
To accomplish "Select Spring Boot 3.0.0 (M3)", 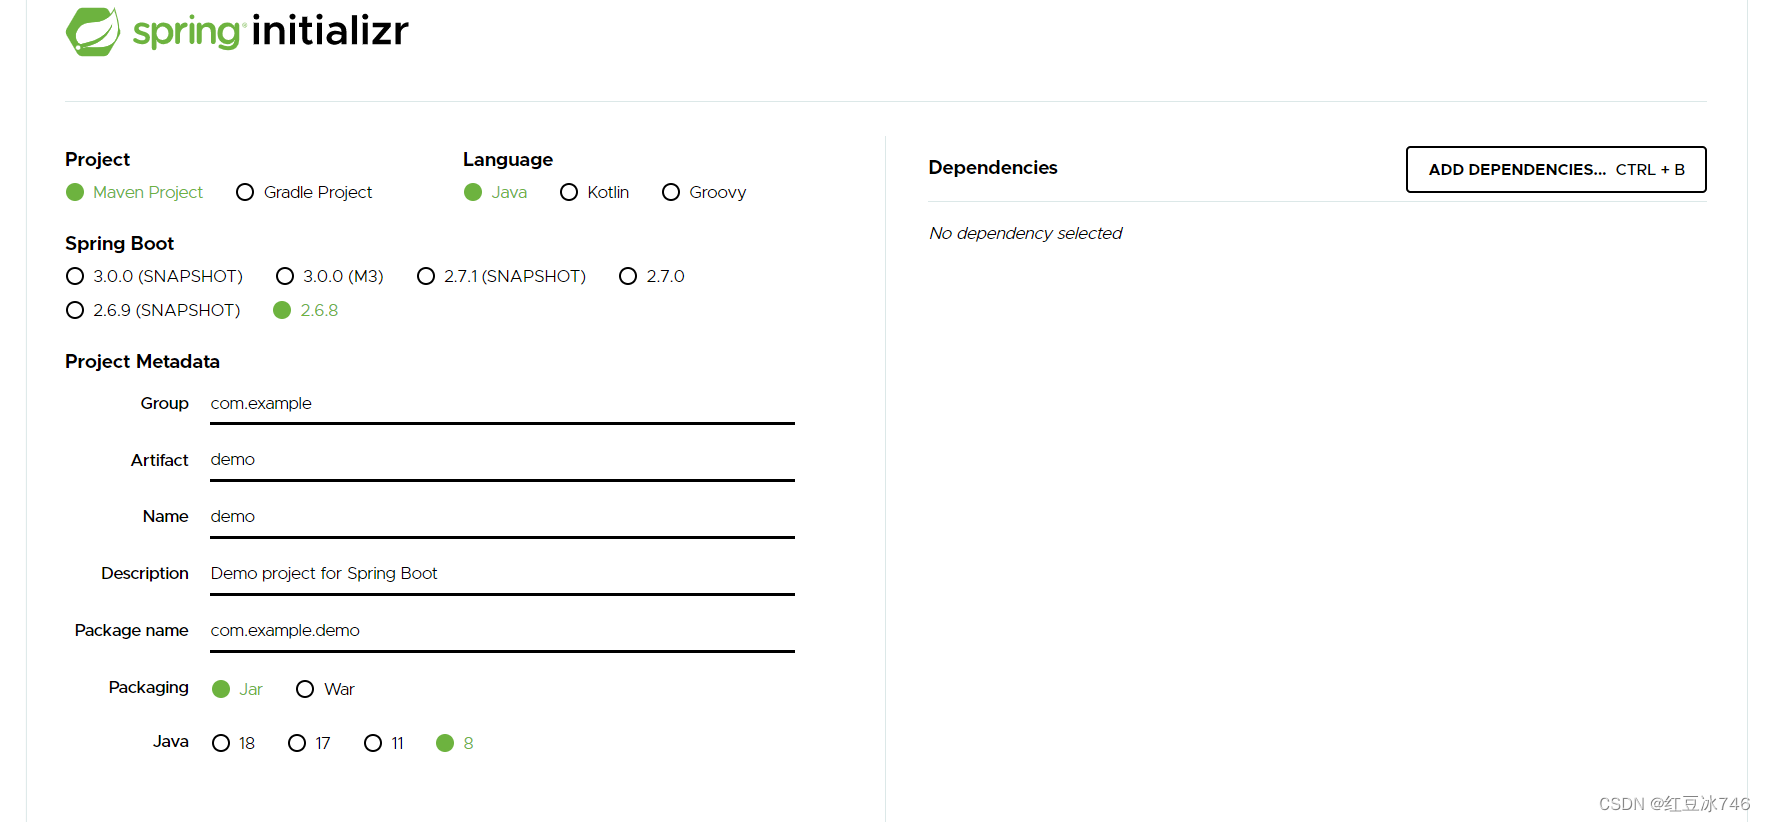I will click(x=330, y=276).
